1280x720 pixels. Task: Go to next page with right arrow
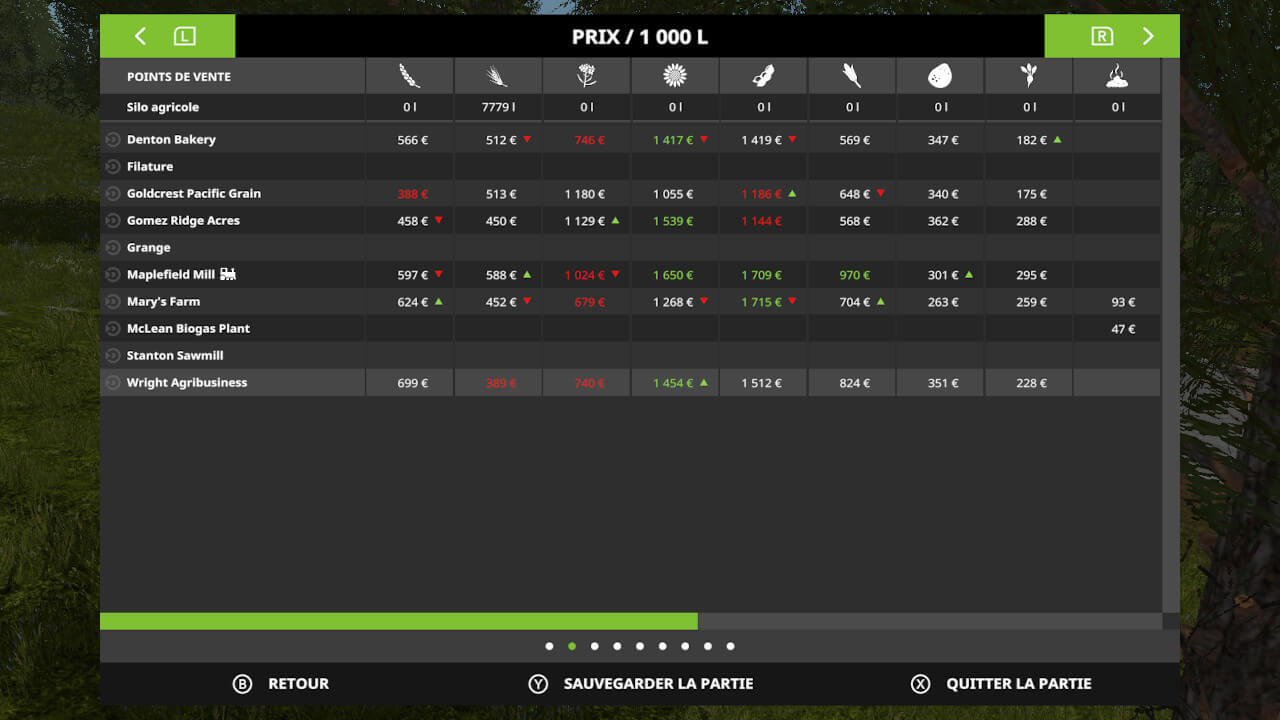point(1147,36)
